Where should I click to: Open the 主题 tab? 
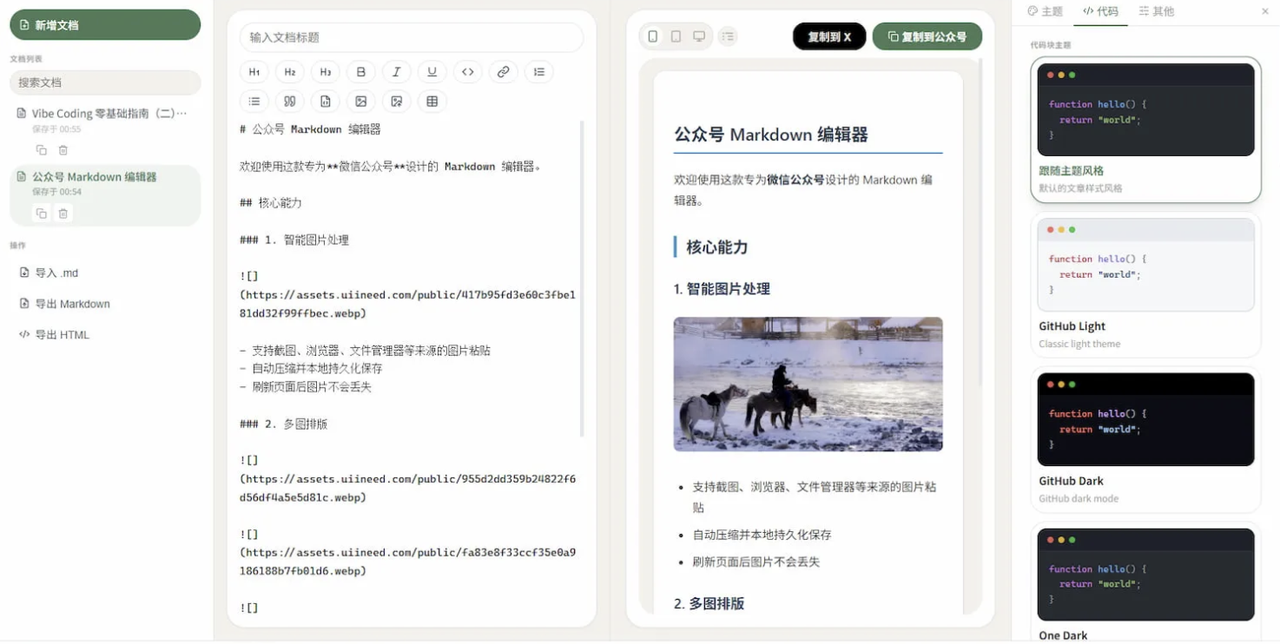point(1045,11)
